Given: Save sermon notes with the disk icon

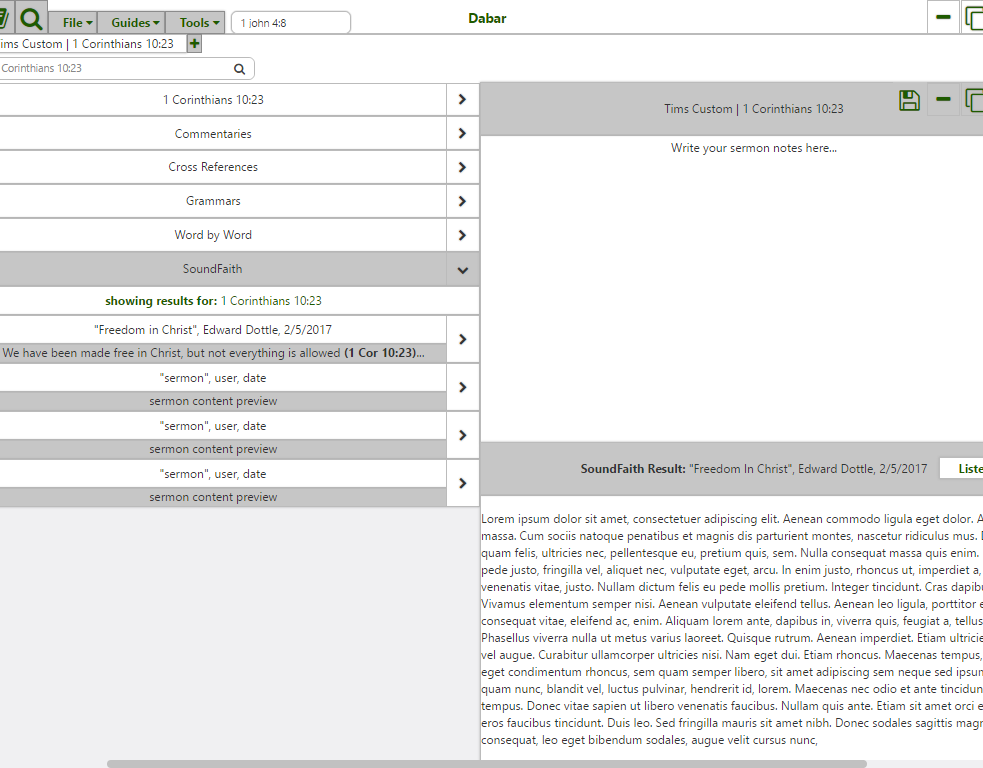Looking at the screenshot, I should tap(909, 100).
